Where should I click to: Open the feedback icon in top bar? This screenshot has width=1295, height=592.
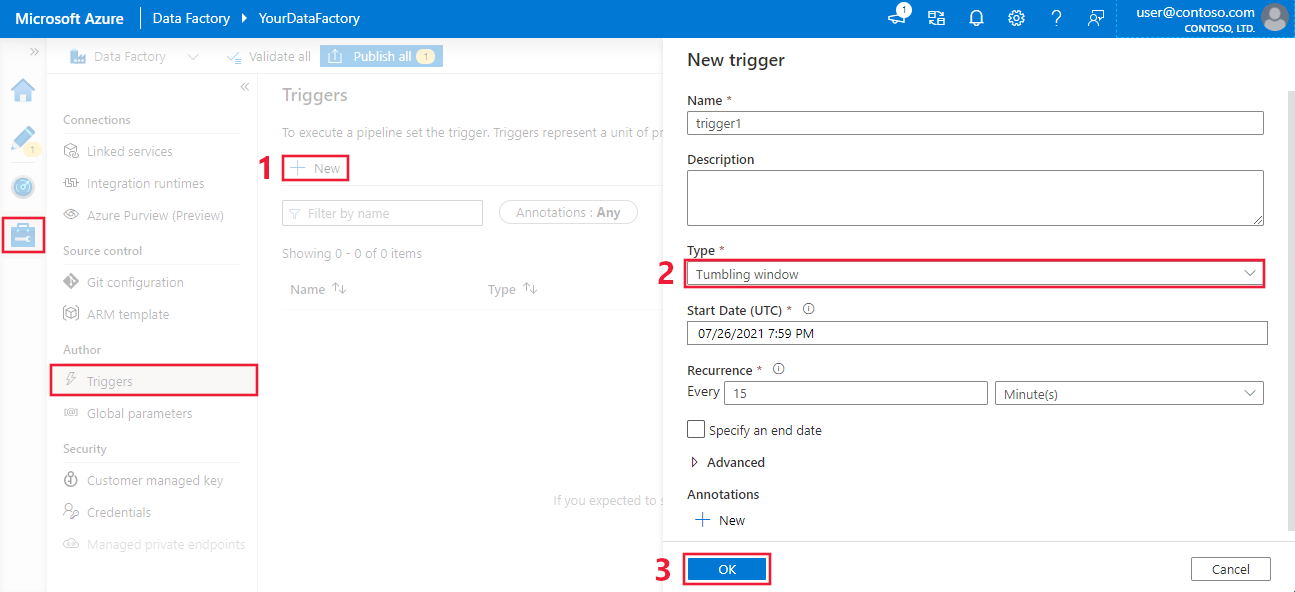pyautogui.click(x=1095, y=17)
